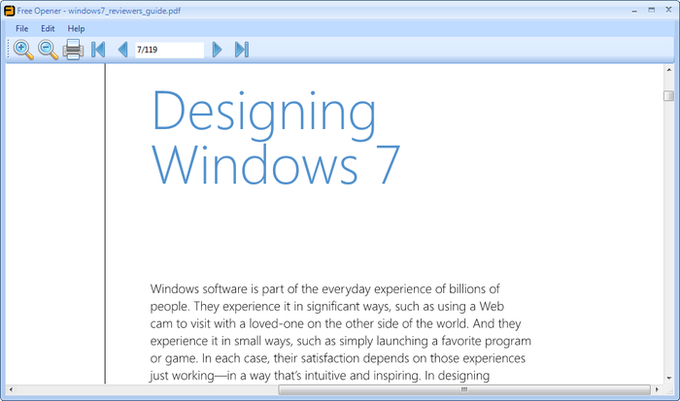This screenshot has height=401, width=680.
Task: Click the line starting "cam to visit with"
Action: (x=336, y=323)
